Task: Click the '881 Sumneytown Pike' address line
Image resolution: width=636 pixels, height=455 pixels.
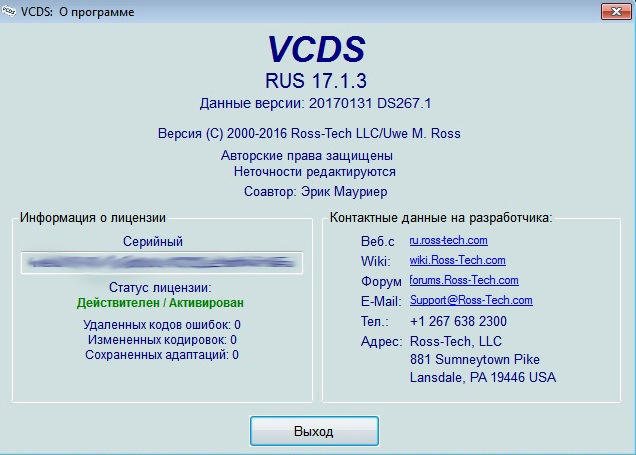Action: pos(475,359)
